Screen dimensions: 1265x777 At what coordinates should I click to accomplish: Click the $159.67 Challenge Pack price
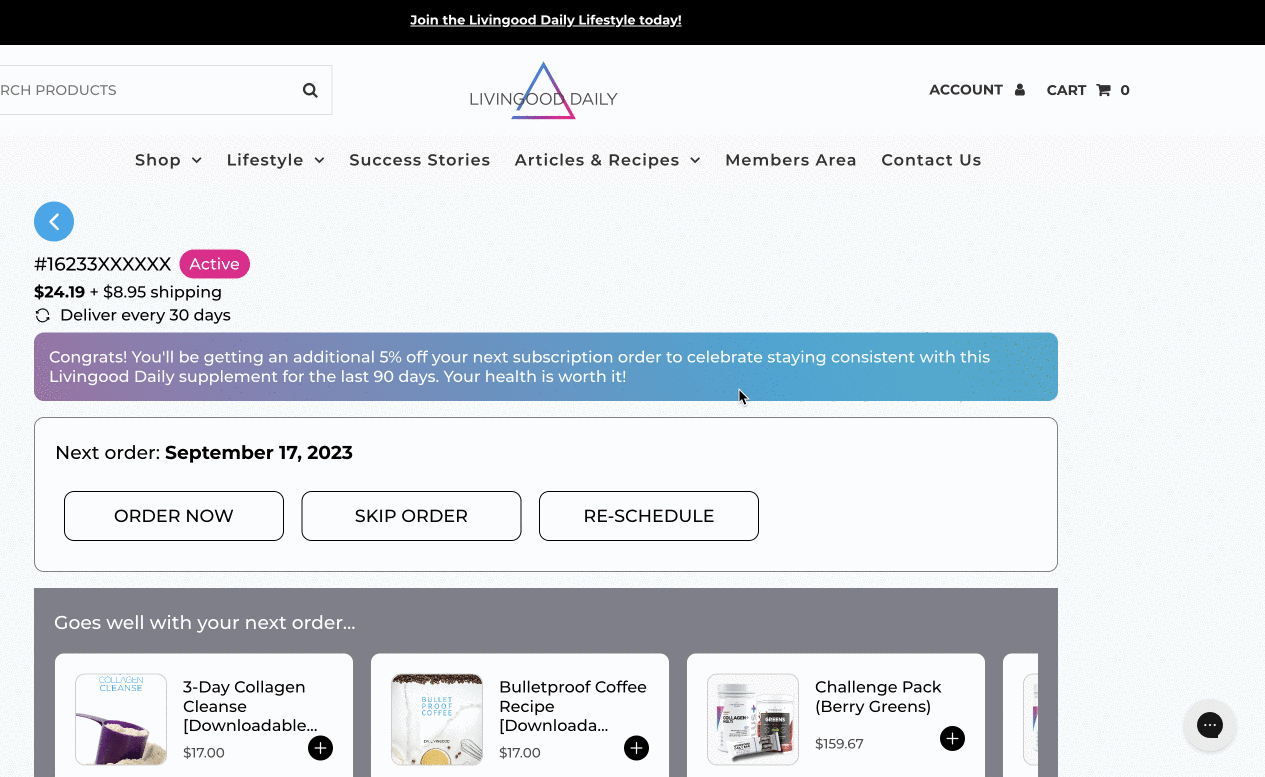839,744
